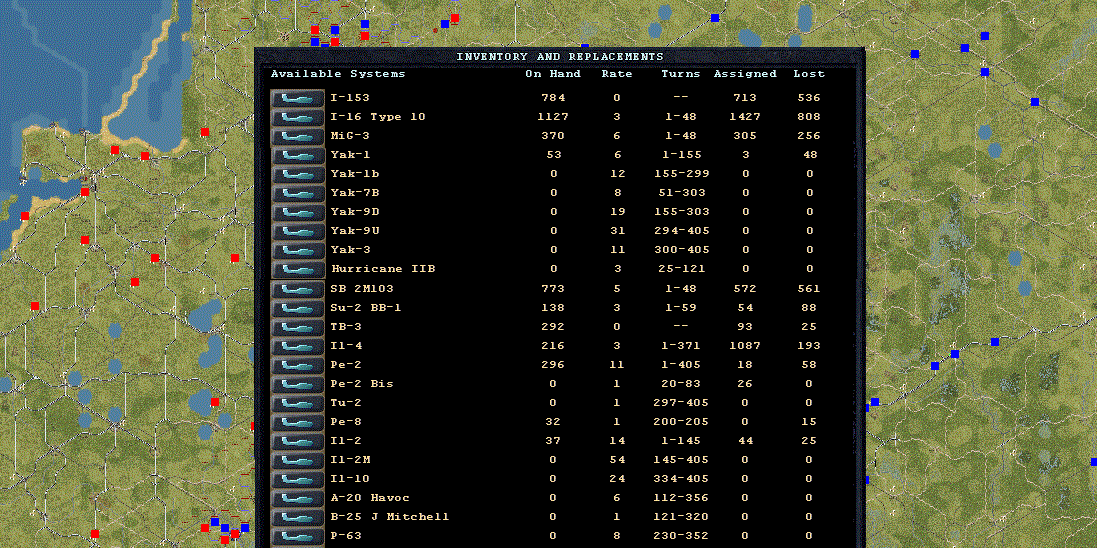1097x548 pixels.
Task: Click the Inventory and Replacements title
Action: 560,57
